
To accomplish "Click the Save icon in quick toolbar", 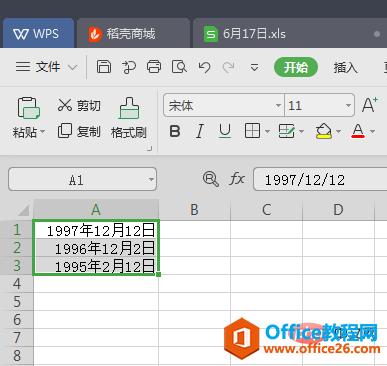I will (104, 67).
